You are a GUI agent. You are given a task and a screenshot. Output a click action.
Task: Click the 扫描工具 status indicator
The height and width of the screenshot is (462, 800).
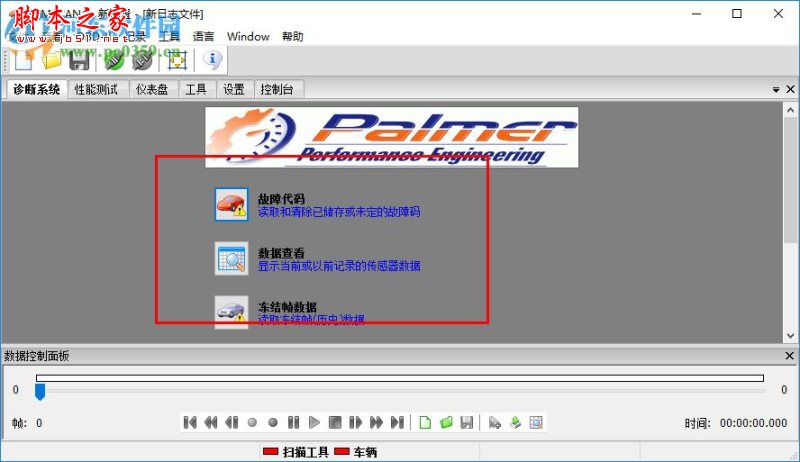(x=296, y=452)
